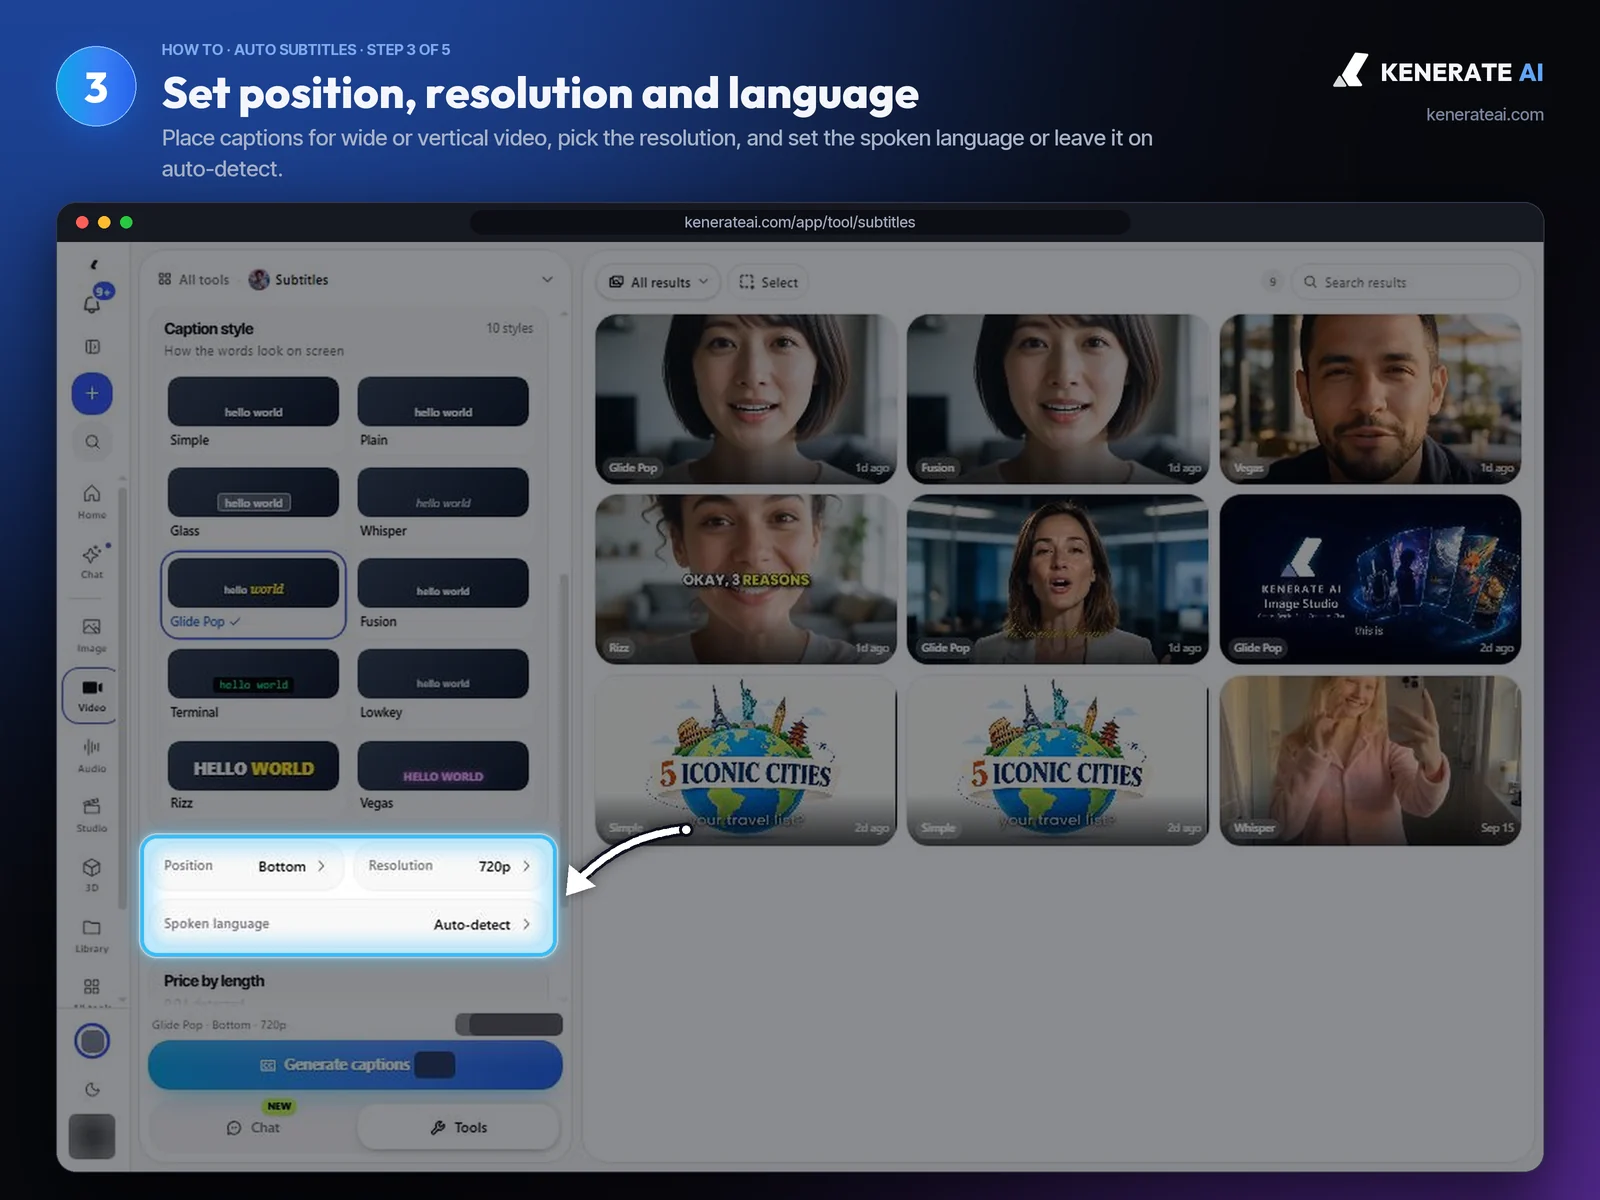The height and width of the screenshot is (1200, 1600).
Task: Open Spoken language Auto-detect selector
Action: click(x=348, y=924)
